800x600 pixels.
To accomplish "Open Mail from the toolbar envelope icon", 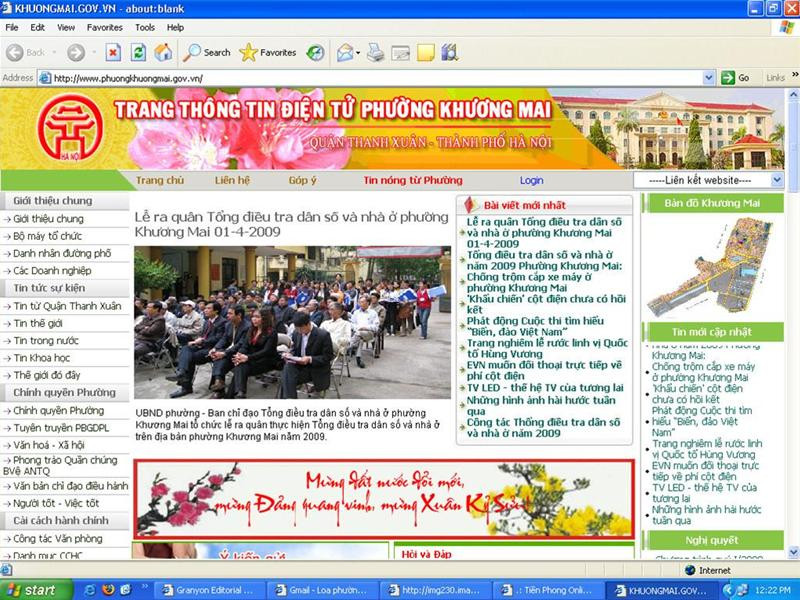I will coord(344,52).
